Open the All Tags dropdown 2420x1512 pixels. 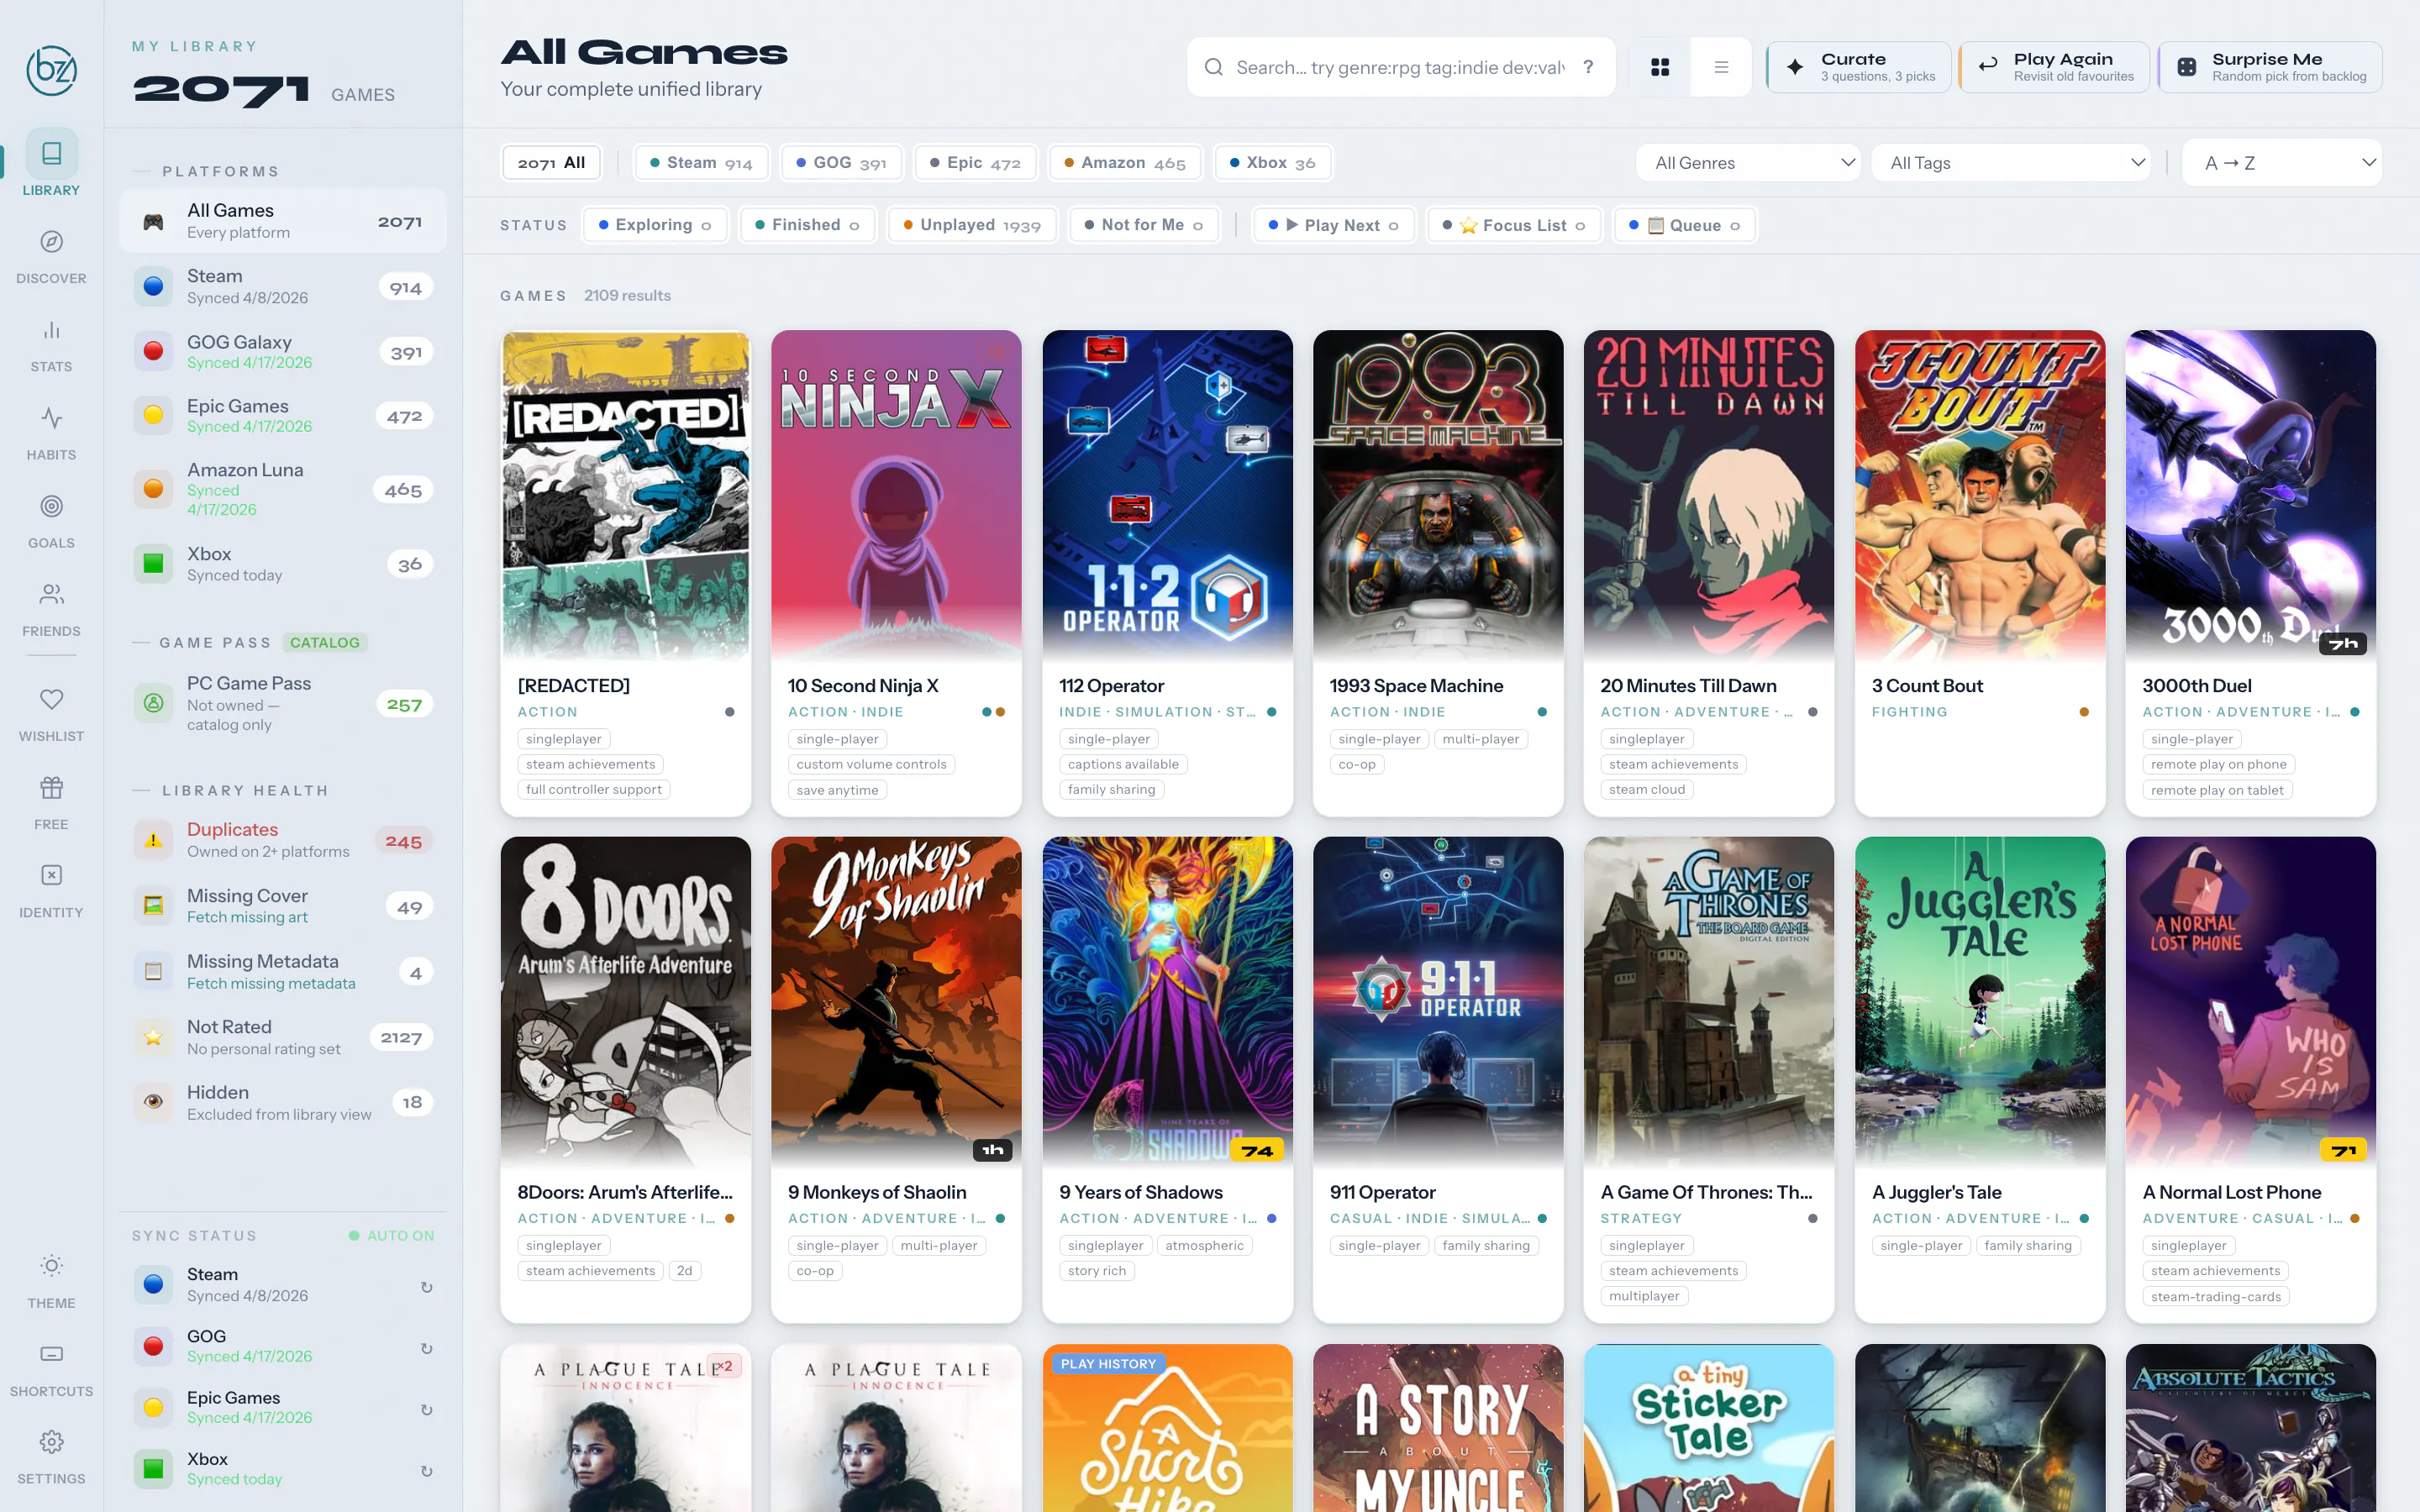tap(2012, 163)
